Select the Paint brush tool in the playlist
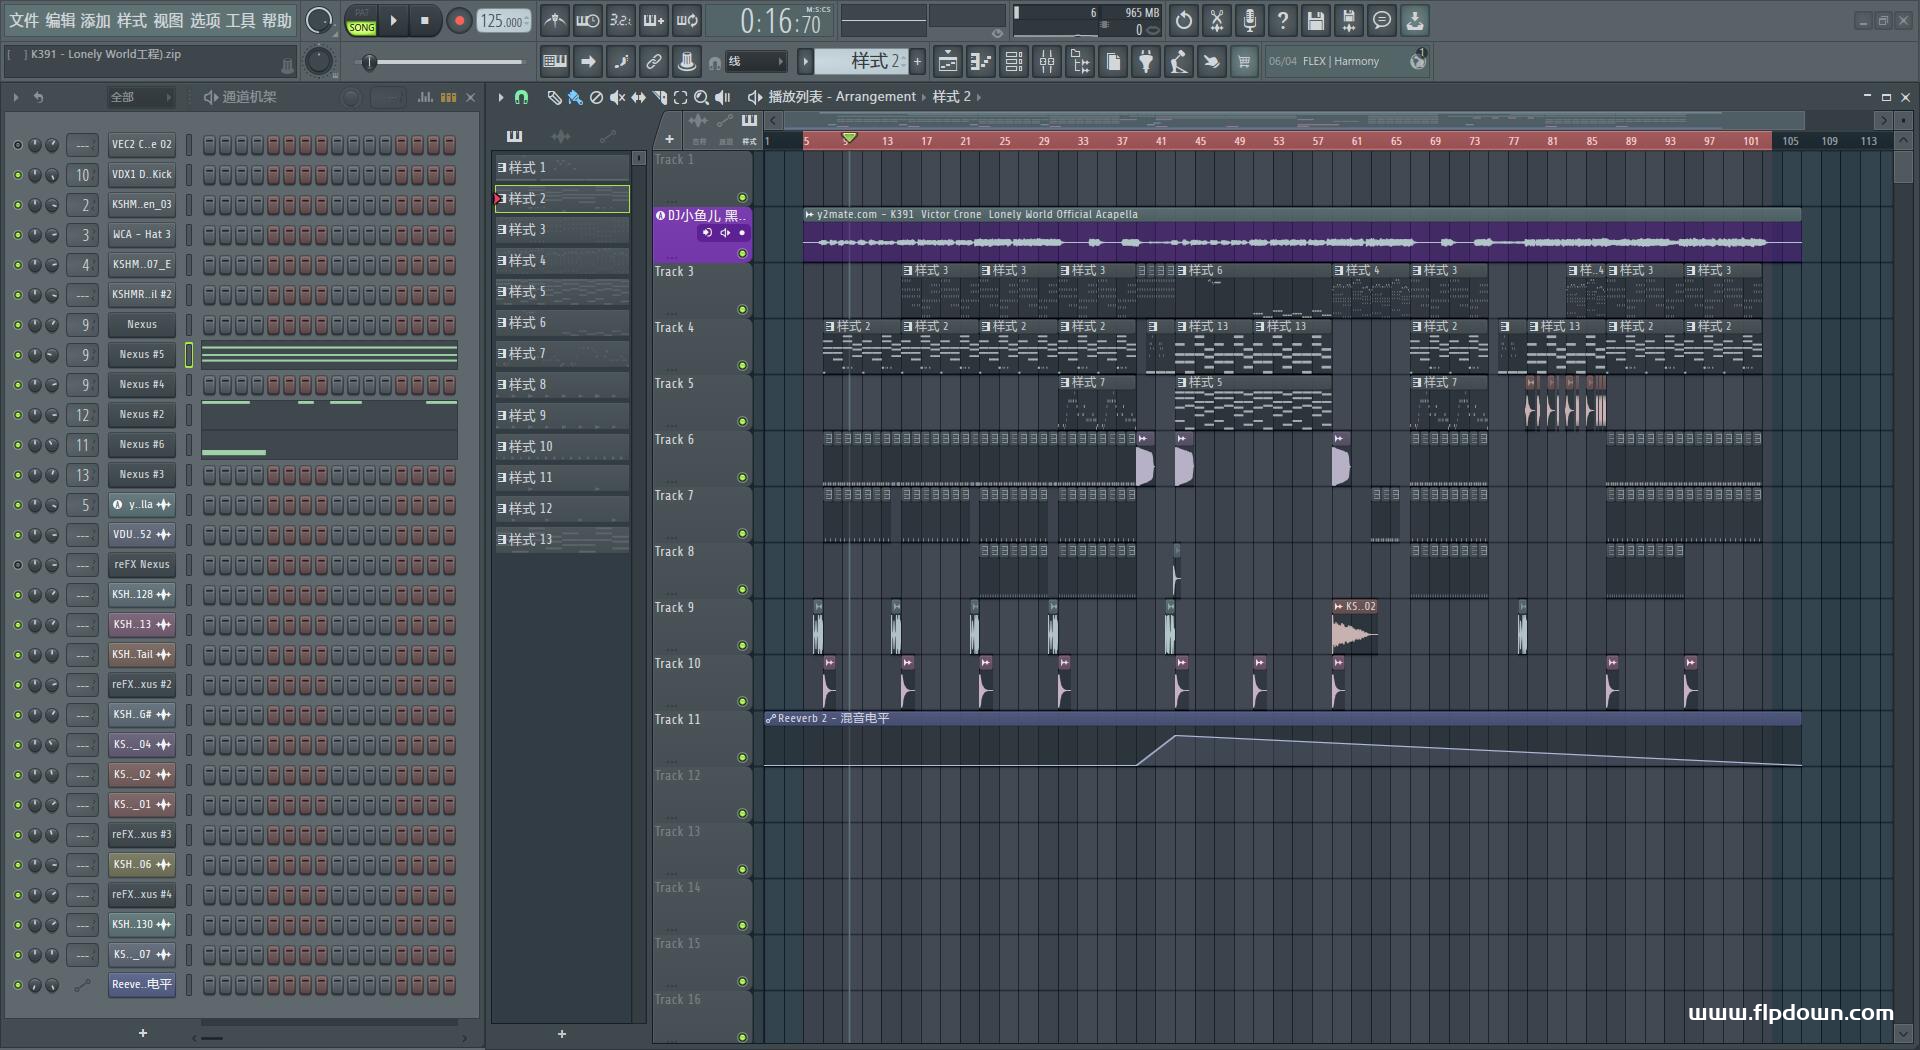 (x=575, y=97)
